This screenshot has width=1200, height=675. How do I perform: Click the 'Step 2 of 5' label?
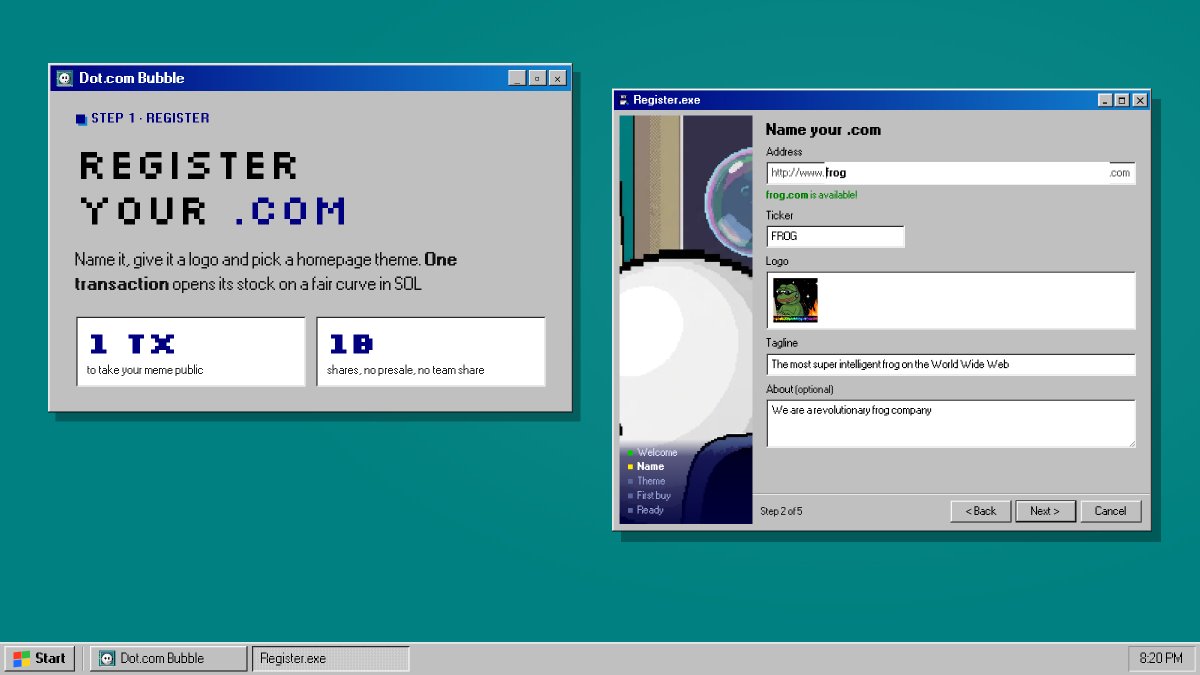pyautogui.click(x=781, y=511)
